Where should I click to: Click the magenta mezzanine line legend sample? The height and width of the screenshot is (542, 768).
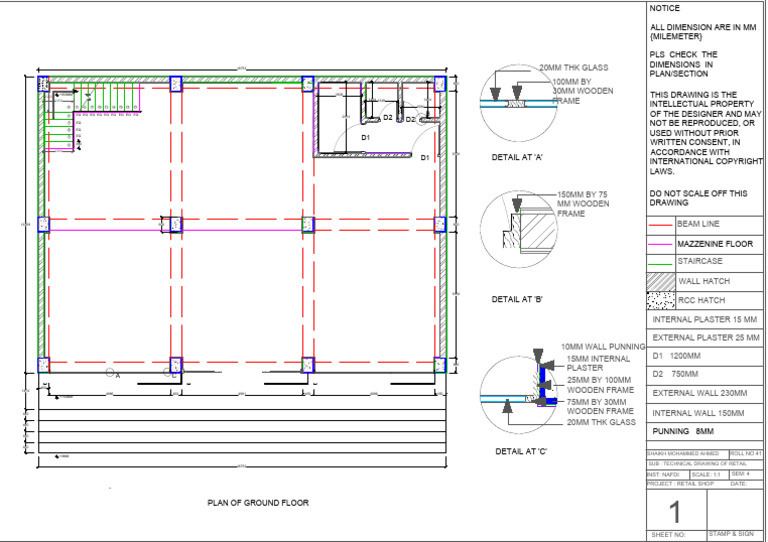click(x=660, y=244)
